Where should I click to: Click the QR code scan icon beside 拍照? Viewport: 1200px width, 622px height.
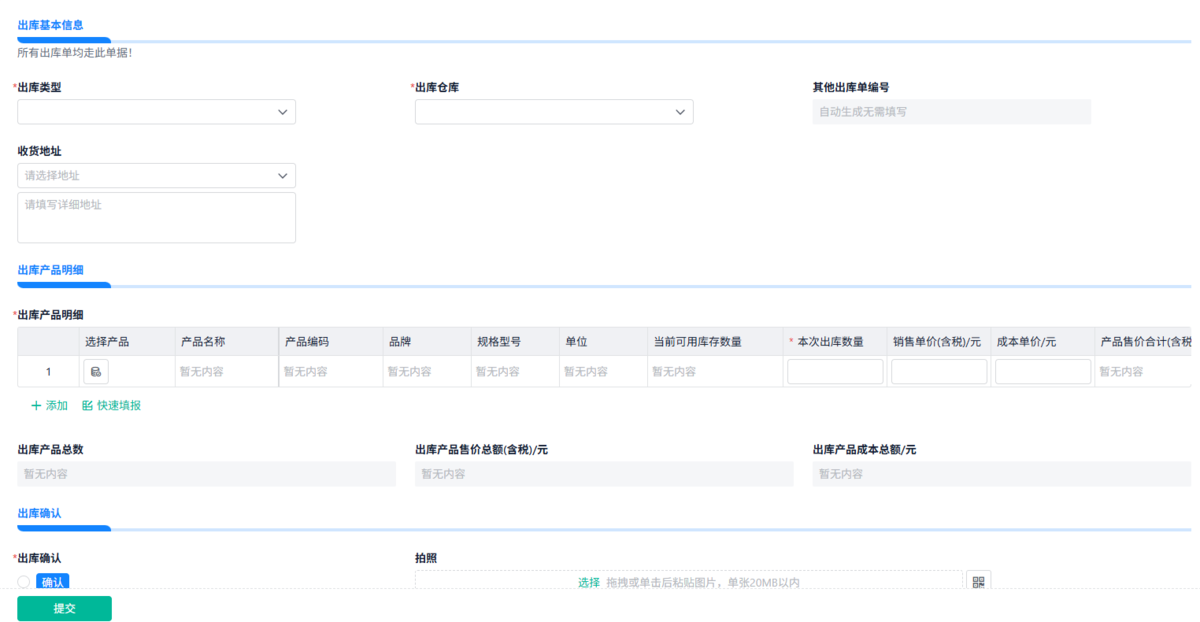point(977,582)
